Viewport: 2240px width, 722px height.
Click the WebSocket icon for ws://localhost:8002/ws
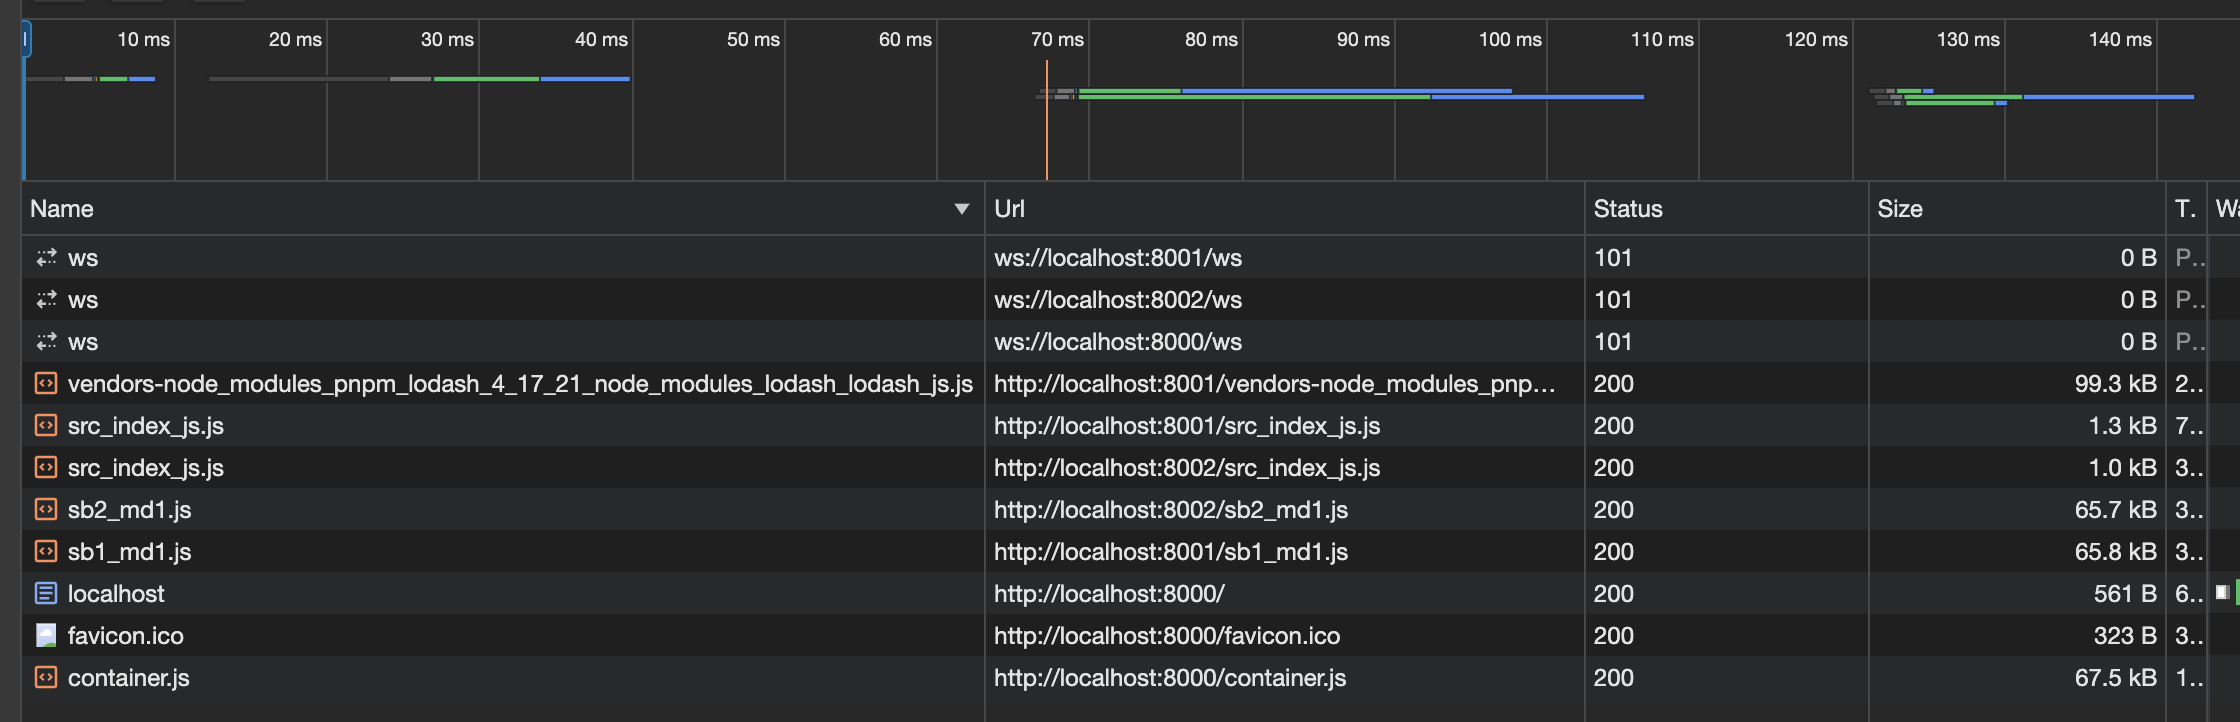pos(46,300)
